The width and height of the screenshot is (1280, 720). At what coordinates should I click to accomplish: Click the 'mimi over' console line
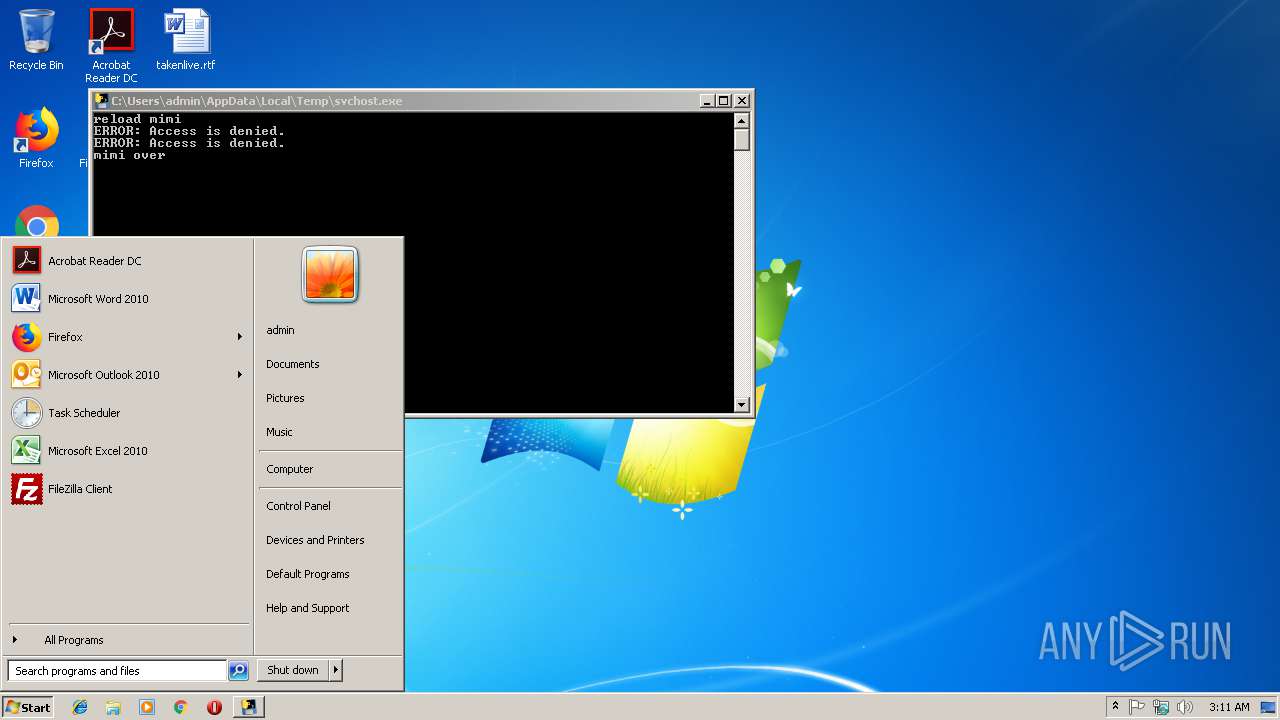pos(129,155)
